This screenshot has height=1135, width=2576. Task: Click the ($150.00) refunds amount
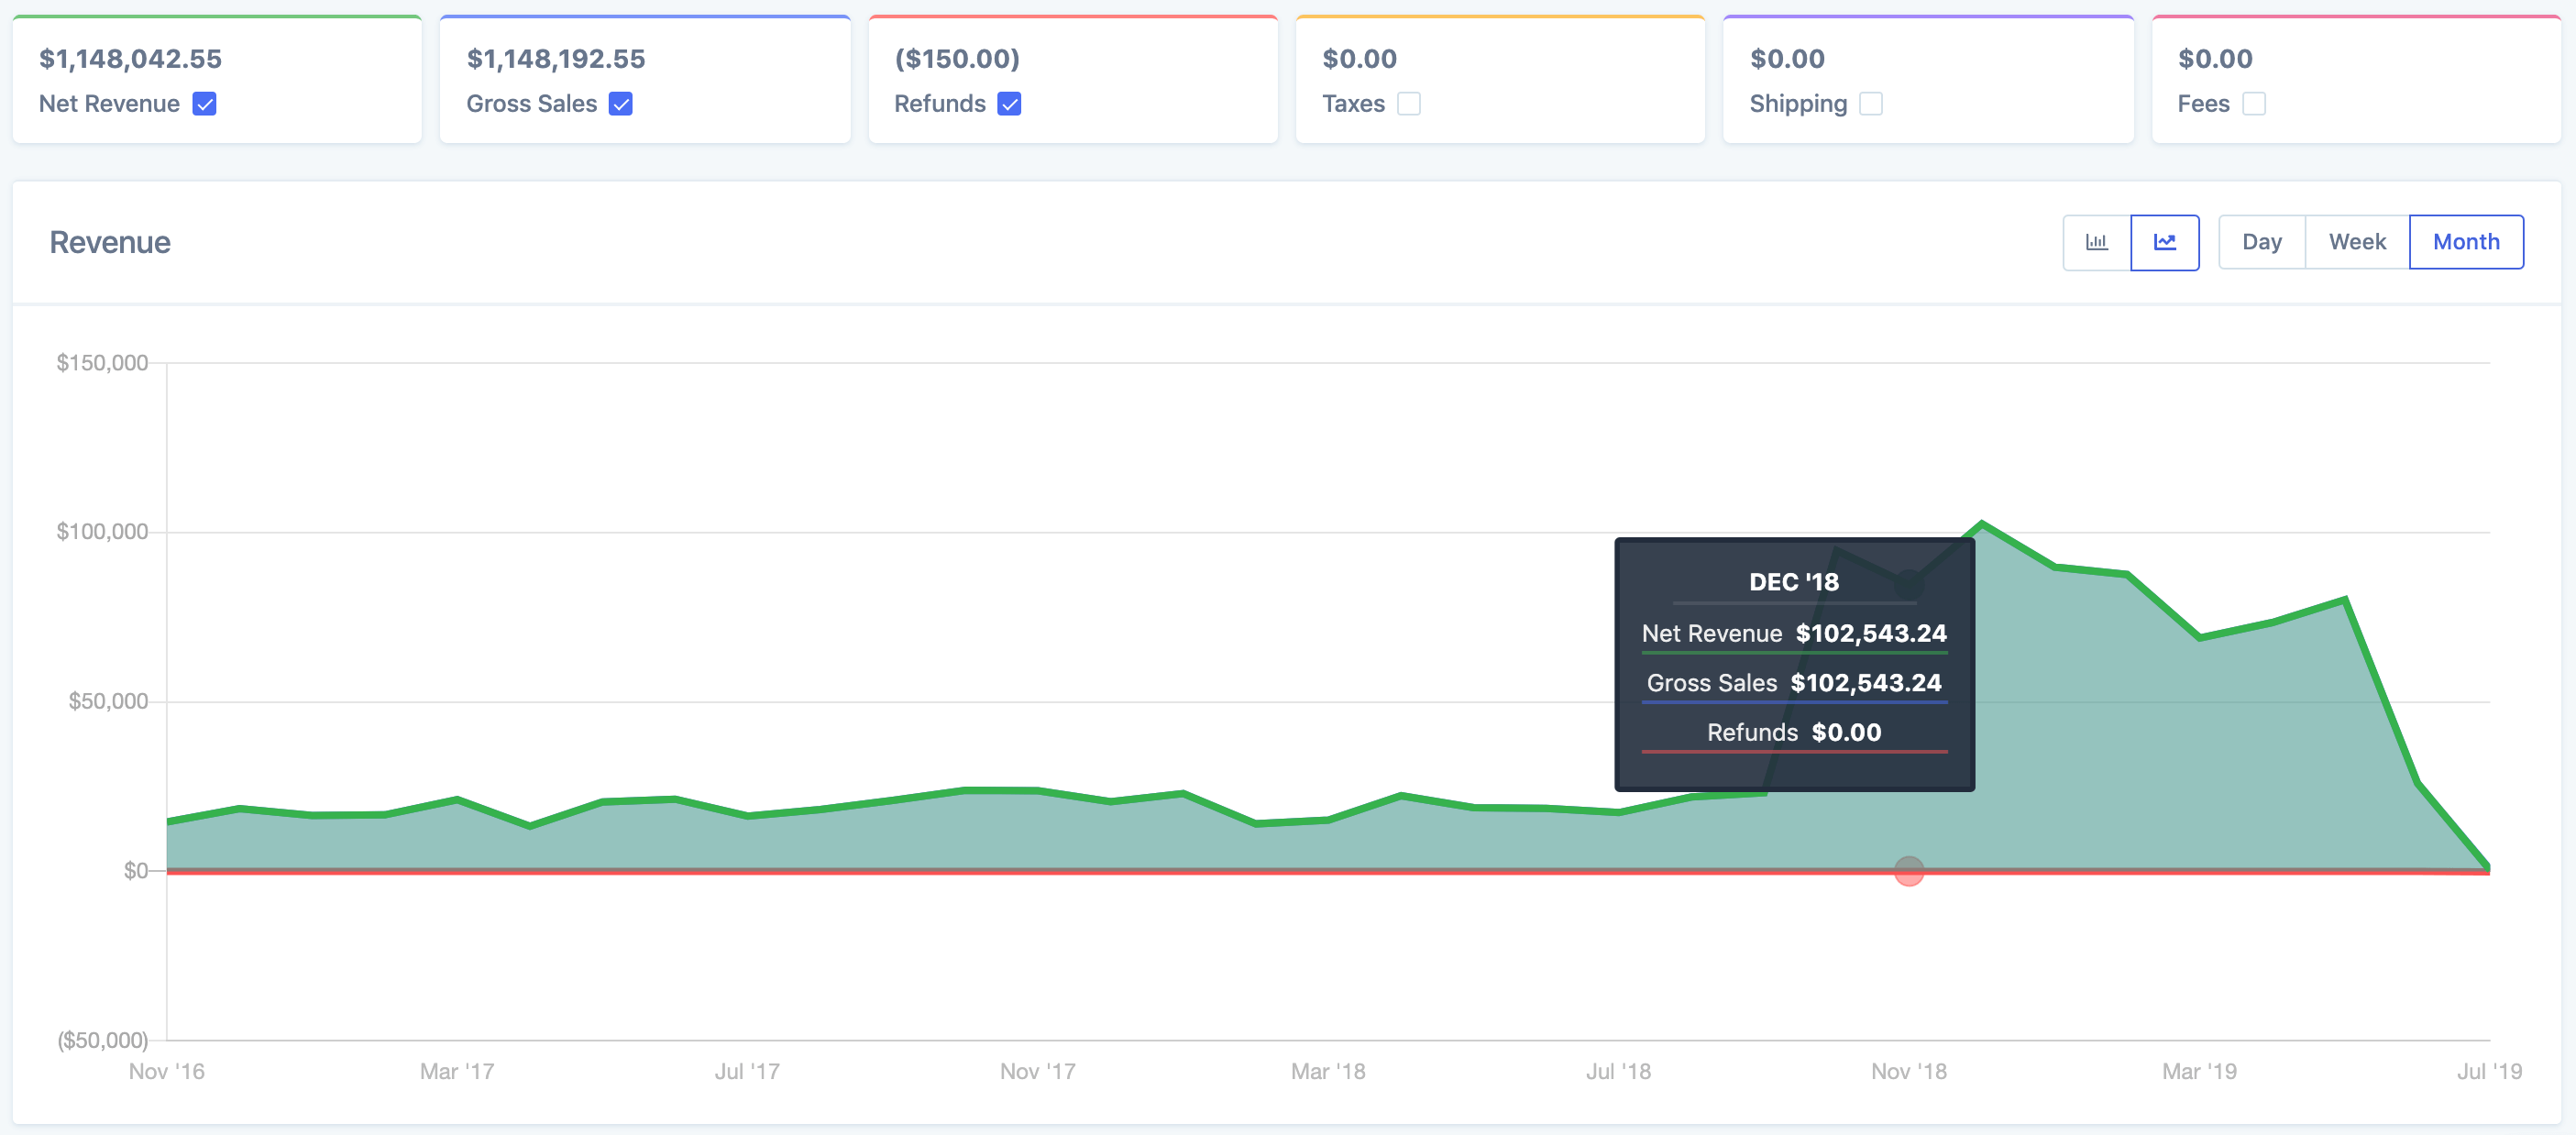coord(956,59)
